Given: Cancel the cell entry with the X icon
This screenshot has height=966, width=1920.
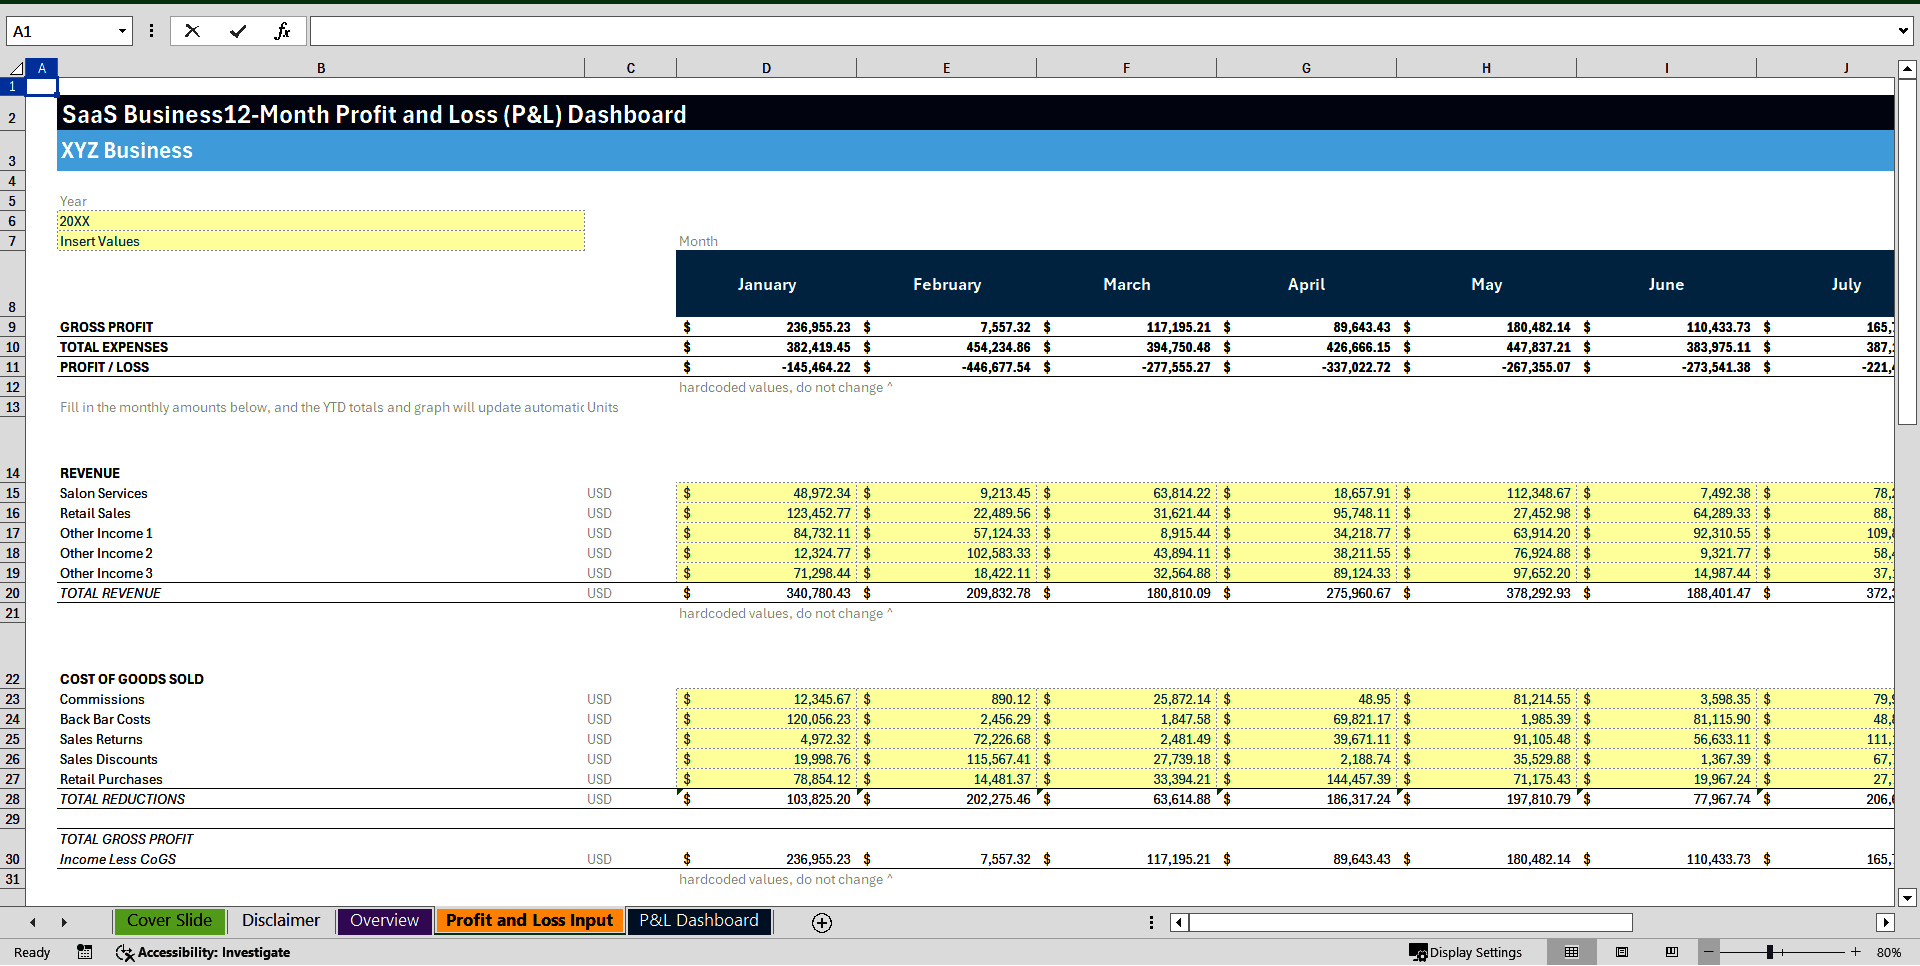Looking at the screenshot, I should pyautogui.click(x=192, y=30).
